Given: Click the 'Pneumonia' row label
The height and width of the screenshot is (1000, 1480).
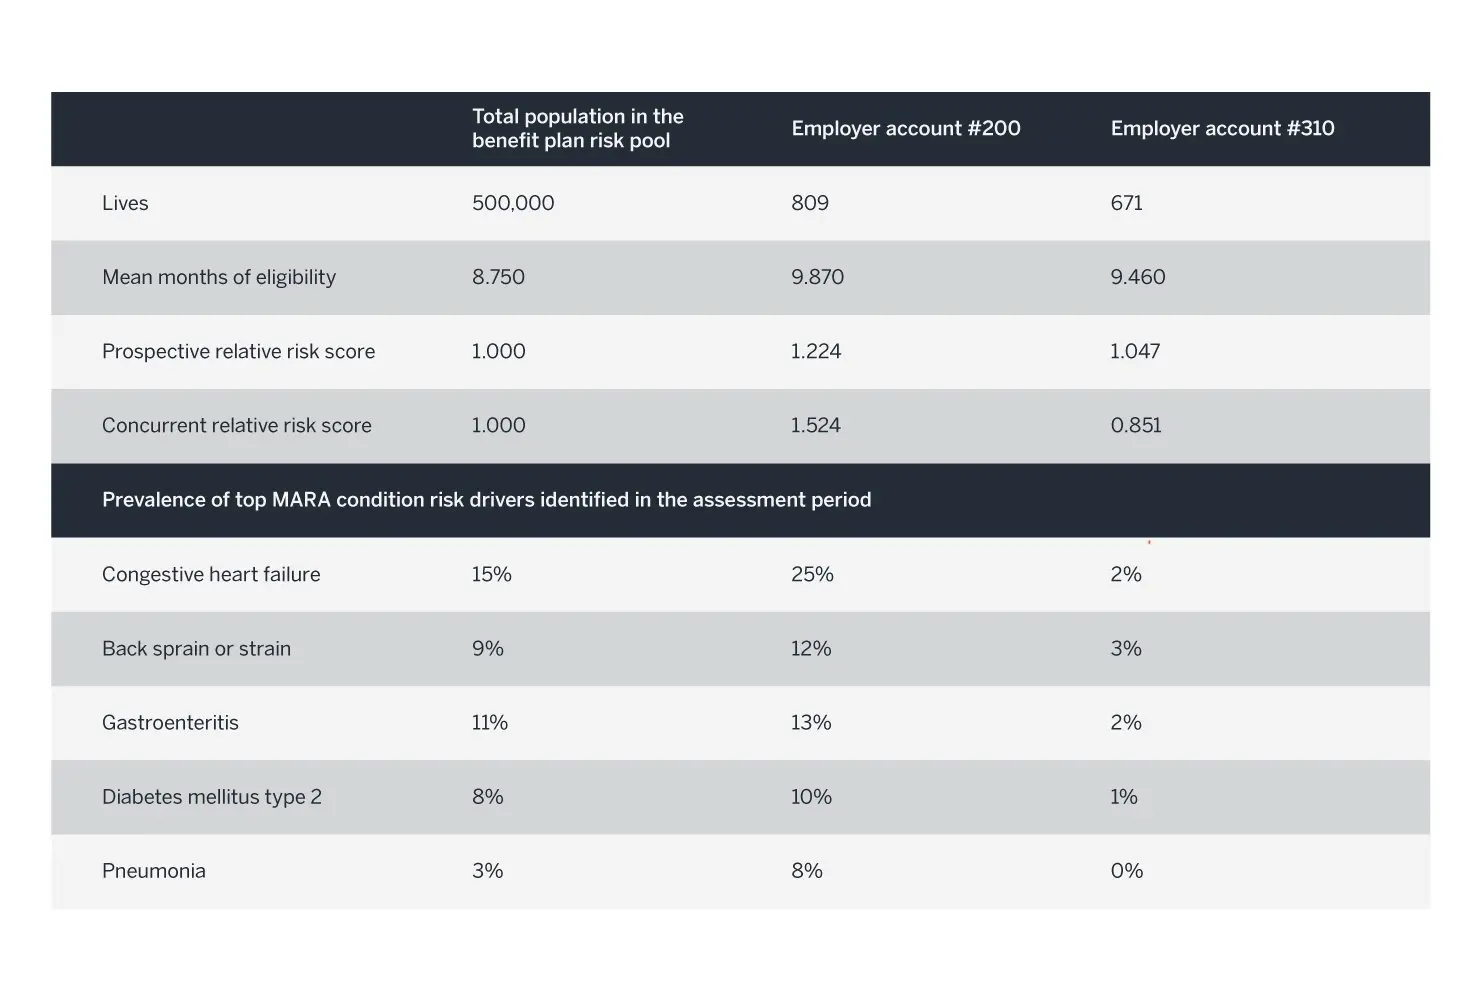Looking at the screenshot, I should (154, 871).
